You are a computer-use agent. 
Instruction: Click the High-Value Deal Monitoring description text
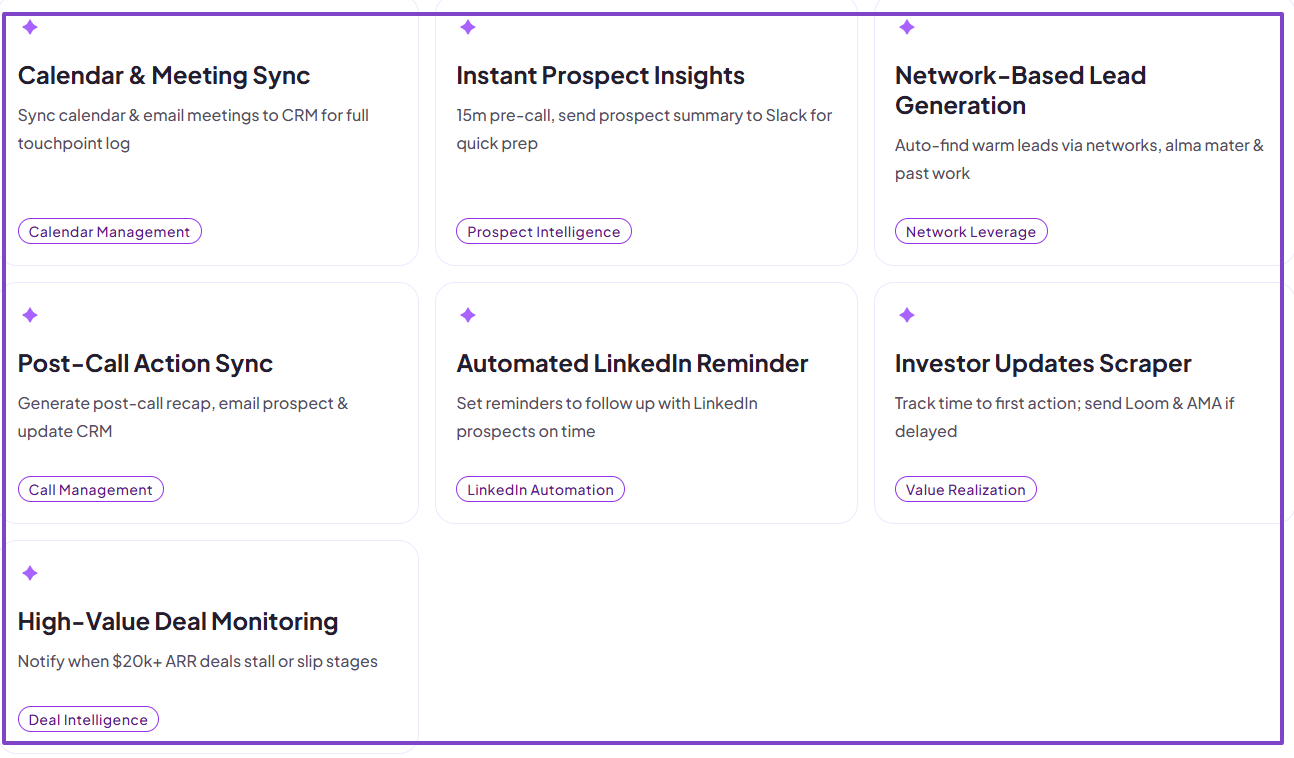tap(198, 662)
